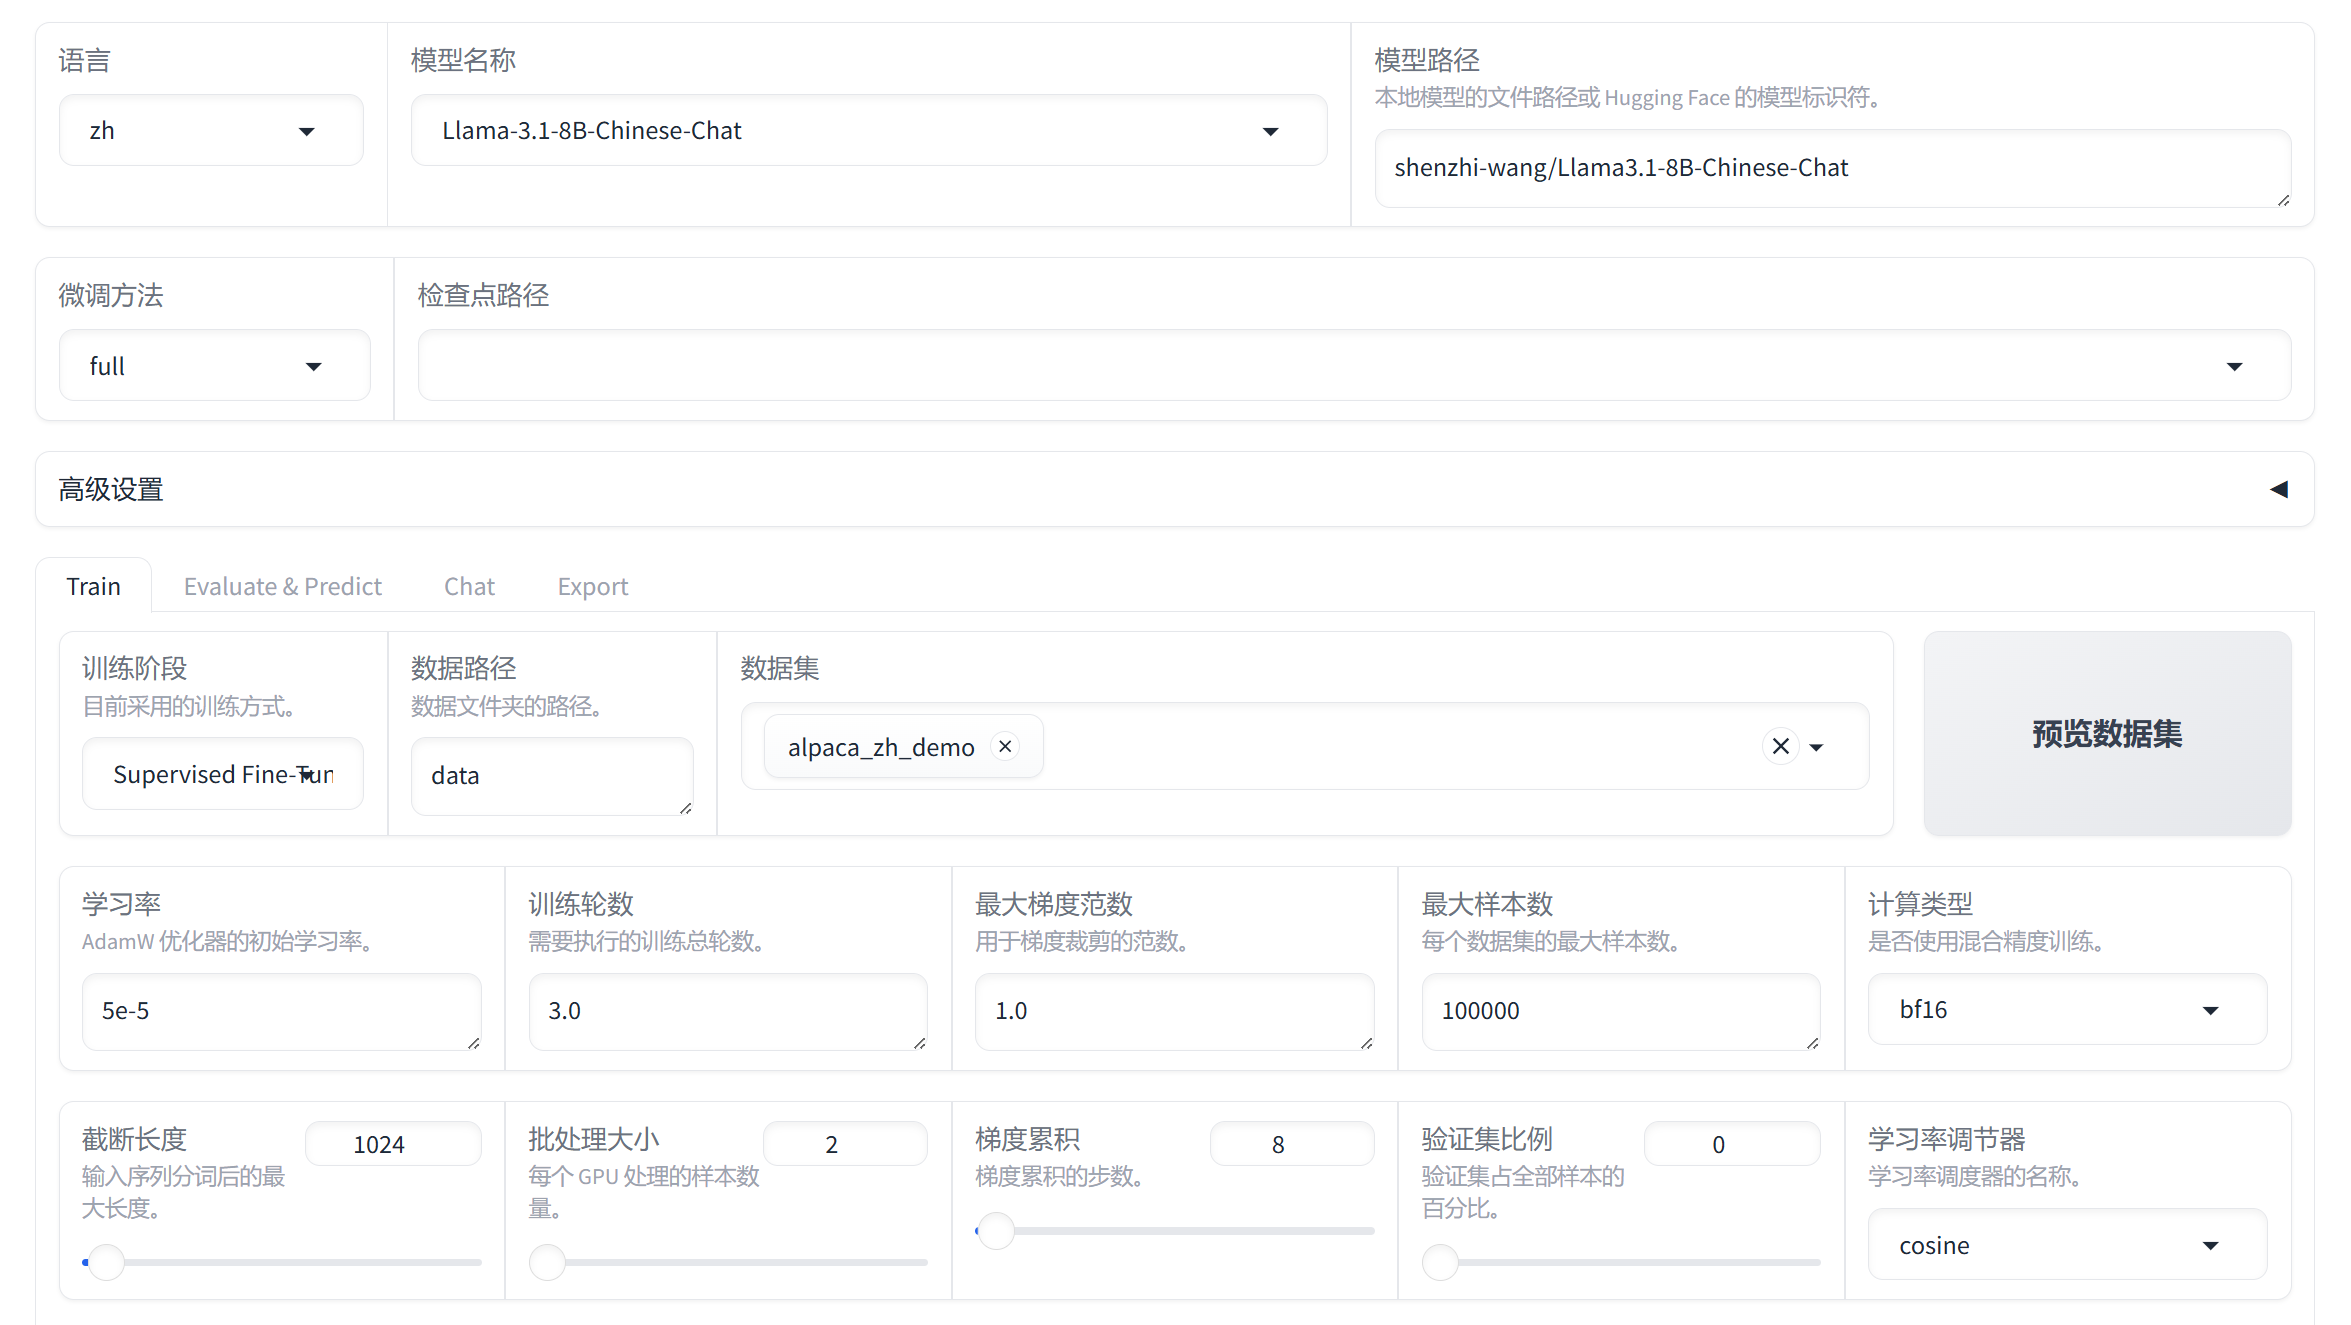Switch to the Evaluate & Predict tab
Viewport: 2351px width, 1325px height.
tap(282, 585)
